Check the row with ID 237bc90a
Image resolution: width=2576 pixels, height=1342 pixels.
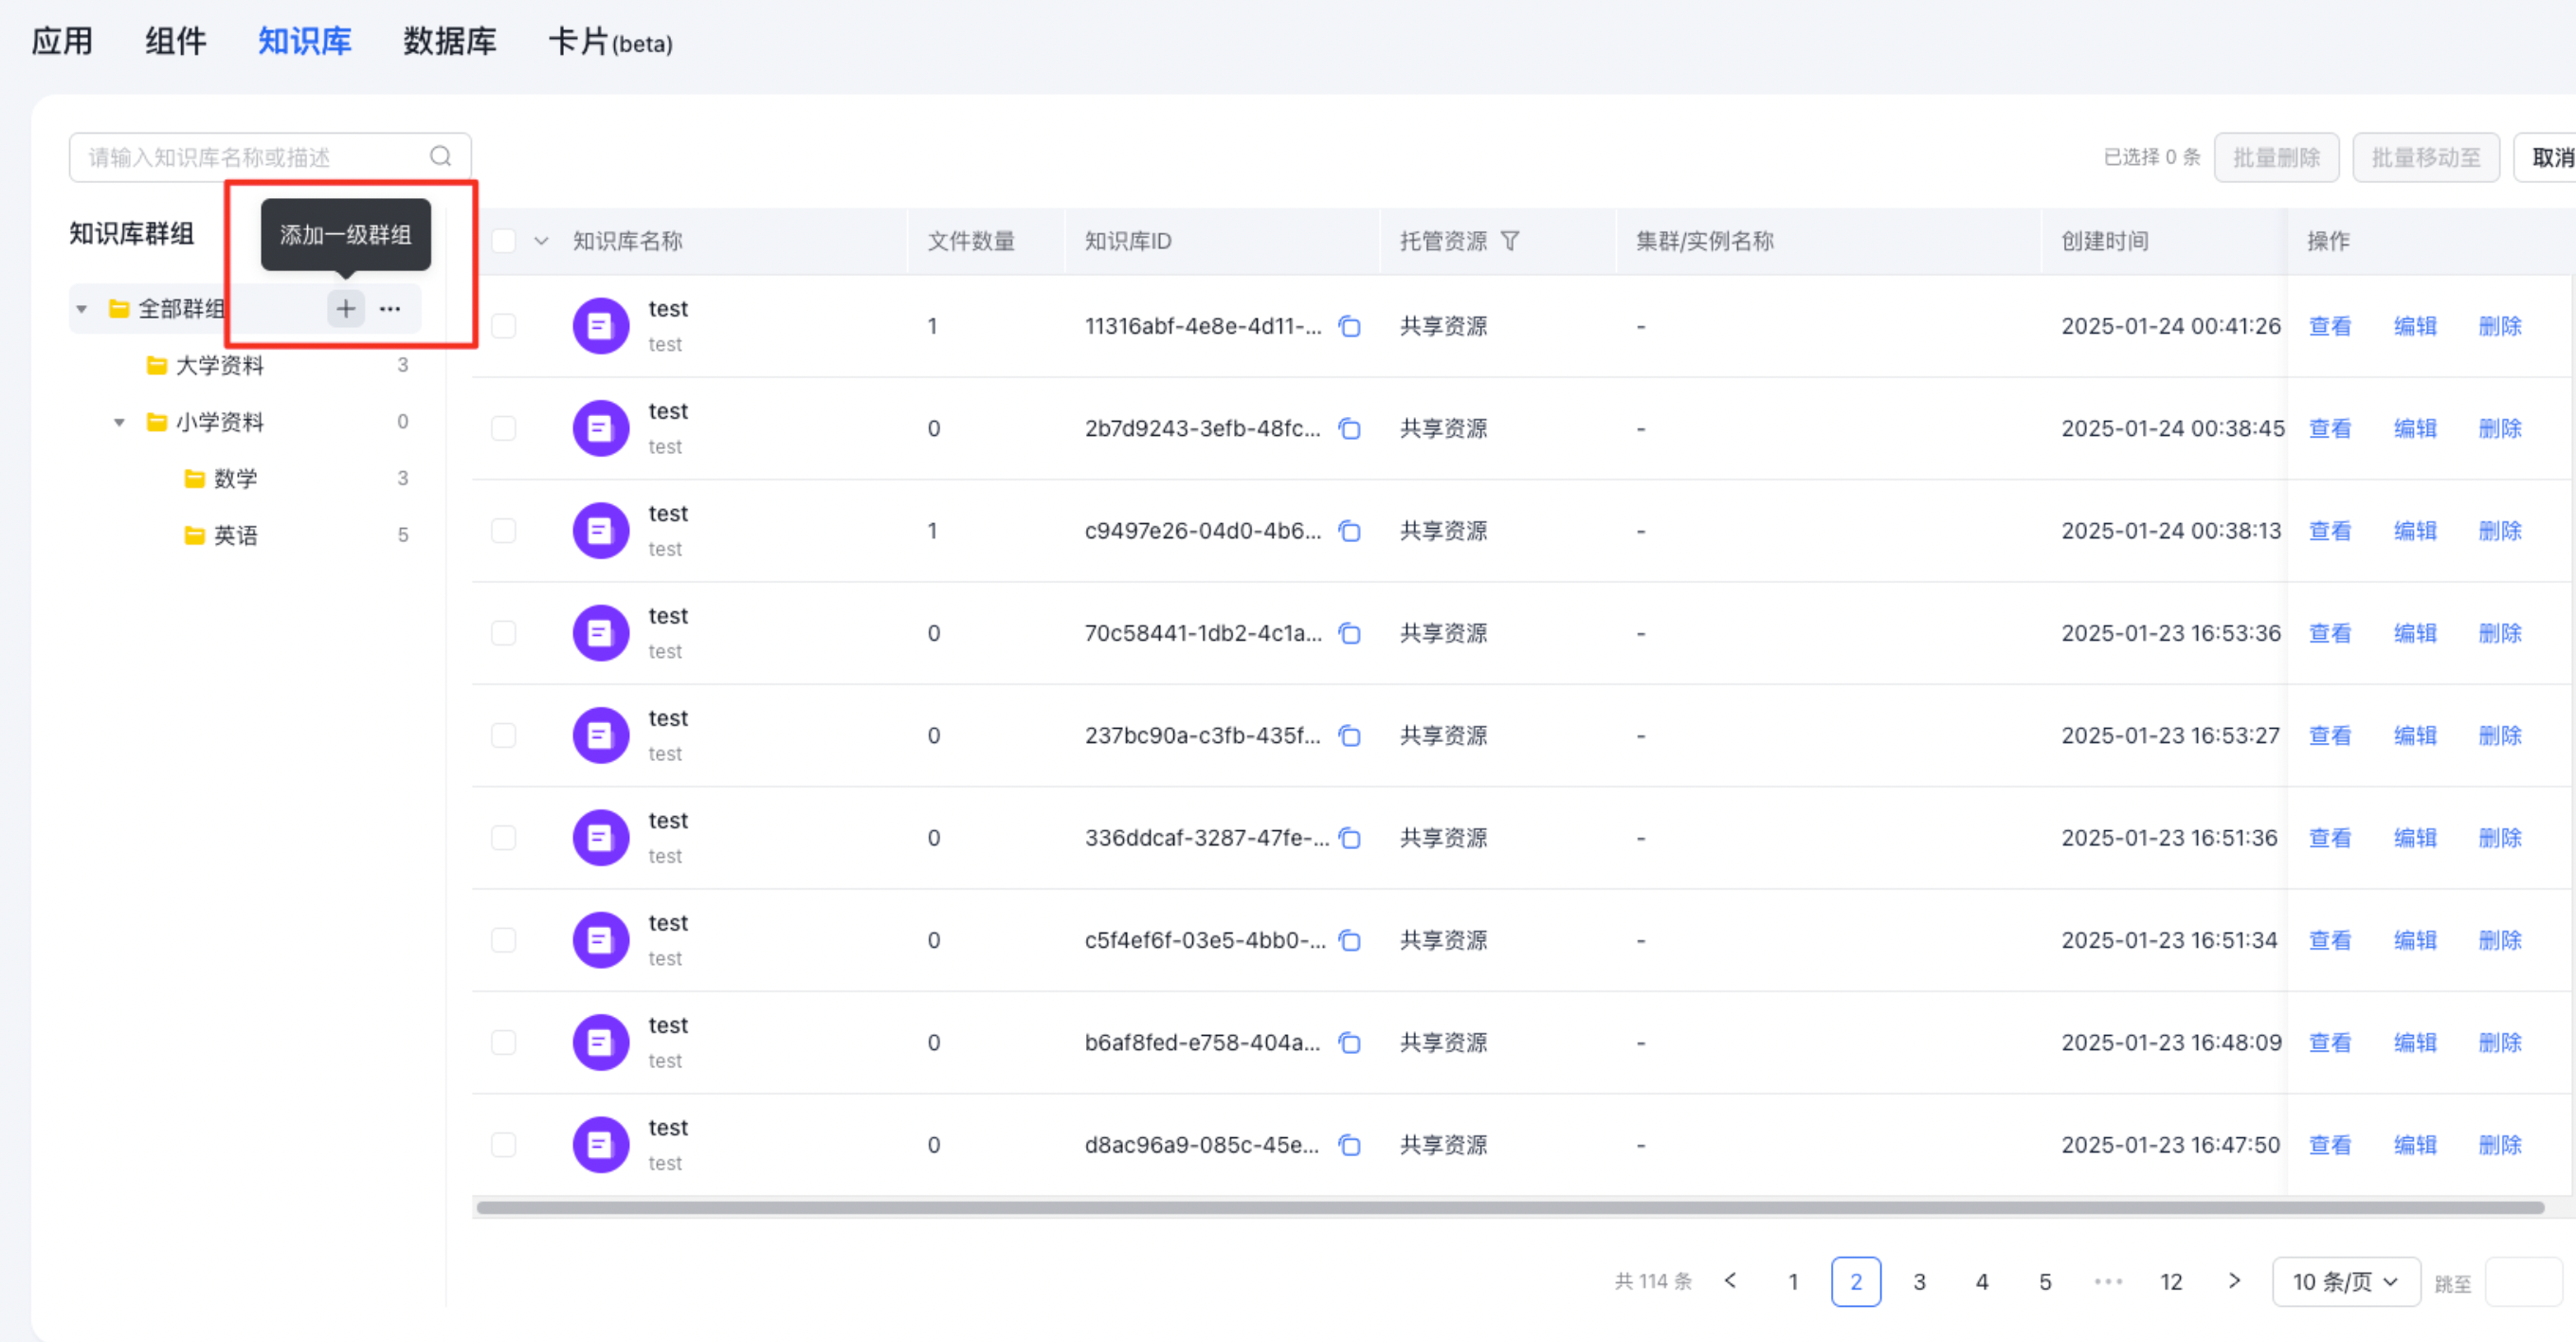[503, 735]
